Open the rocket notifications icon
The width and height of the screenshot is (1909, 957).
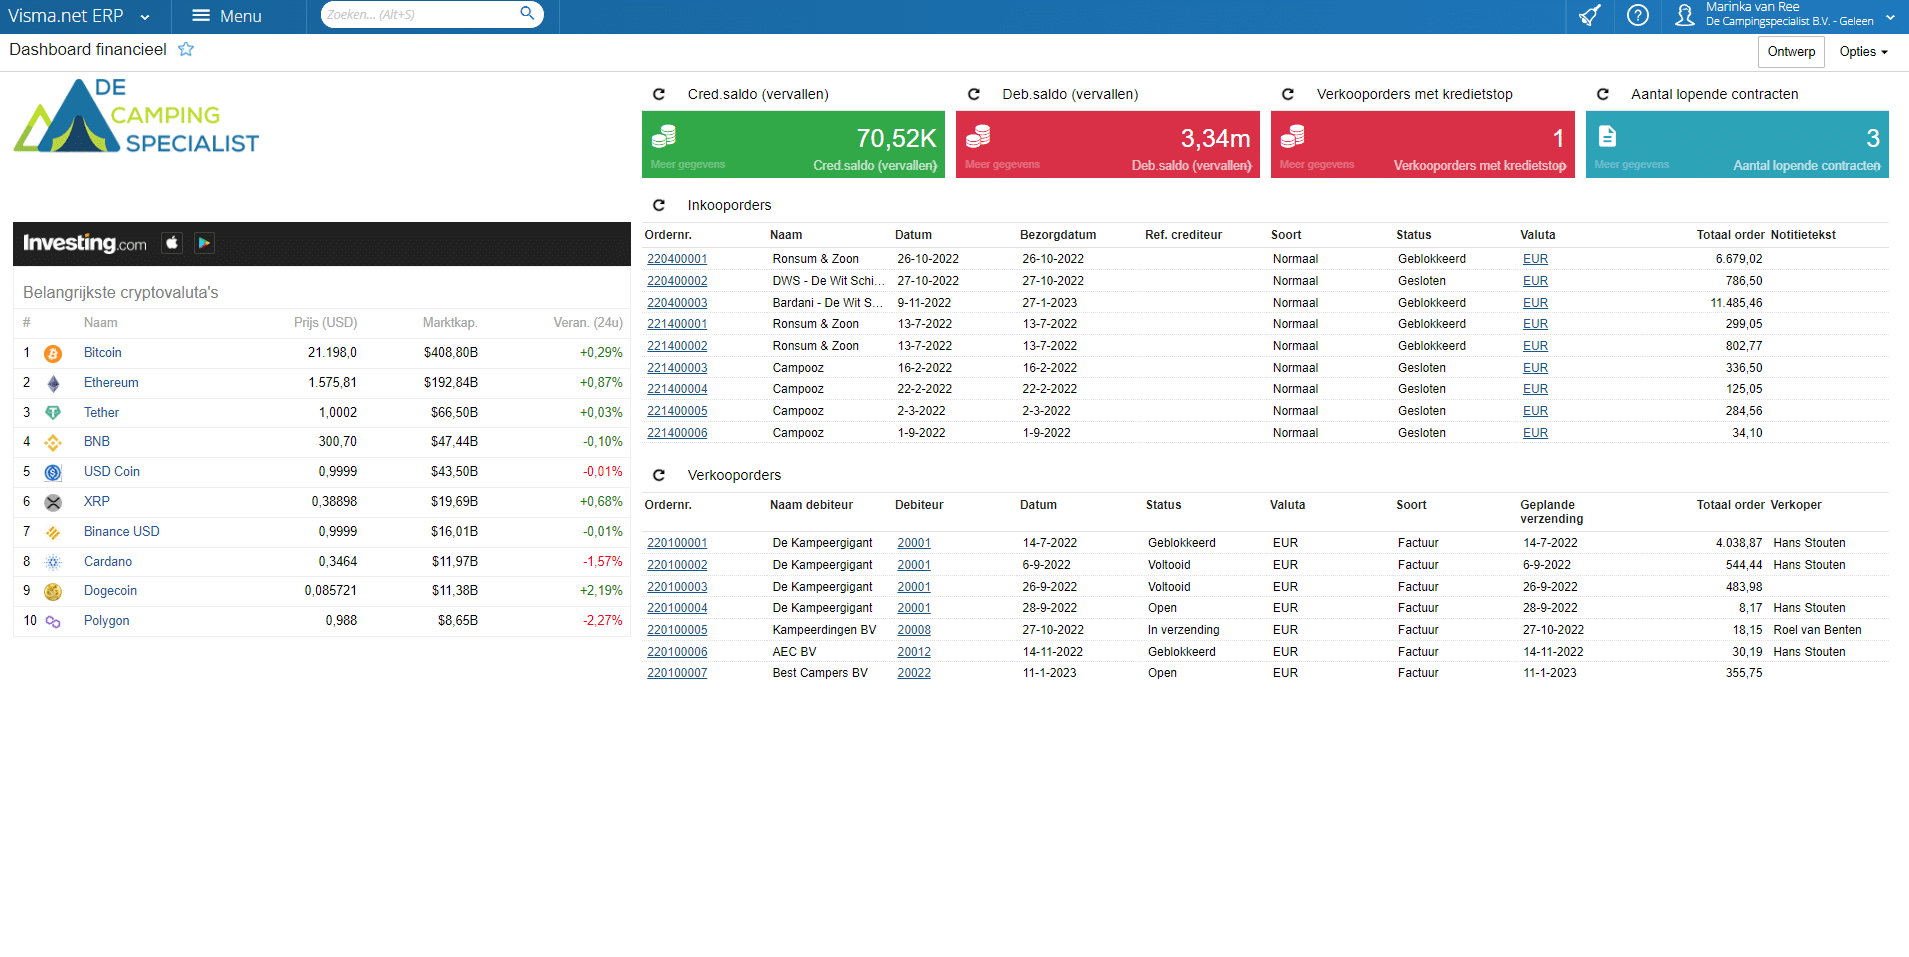click(1589, 16)
